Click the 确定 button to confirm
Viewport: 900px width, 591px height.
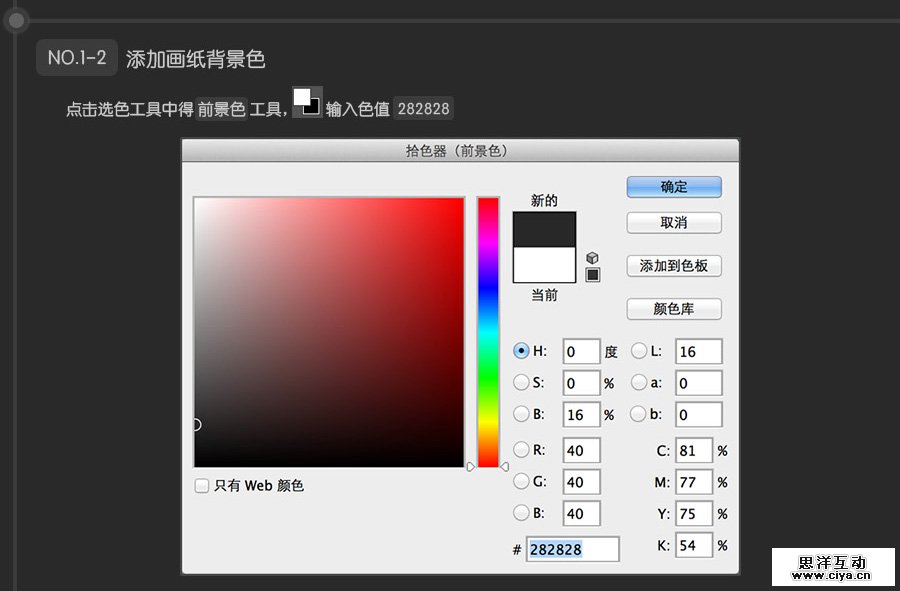(673, 187)
